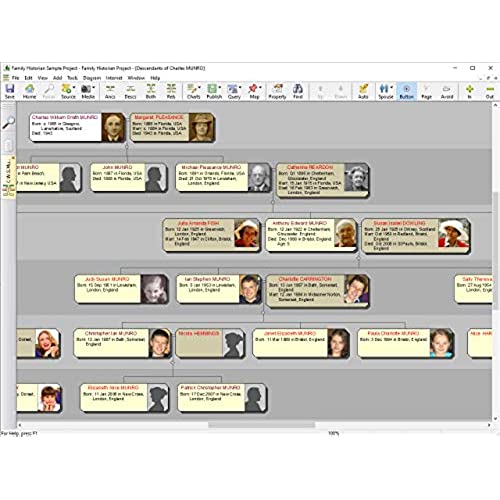This screenshot has height=500, width=500.
Task: Open the Diagram menu
Action: click(92, 78)
